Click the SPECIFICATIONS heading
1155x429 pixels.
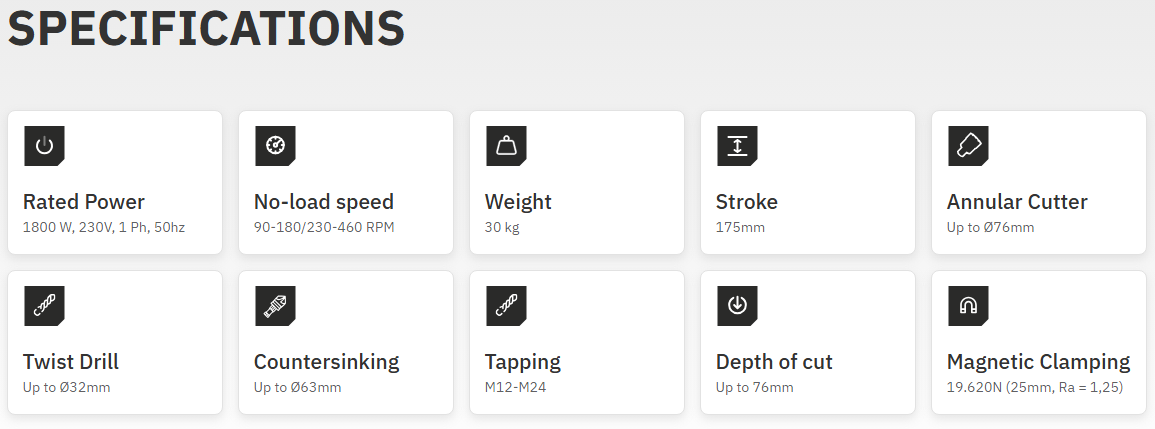pyautogui.click(x=206, y=29)
